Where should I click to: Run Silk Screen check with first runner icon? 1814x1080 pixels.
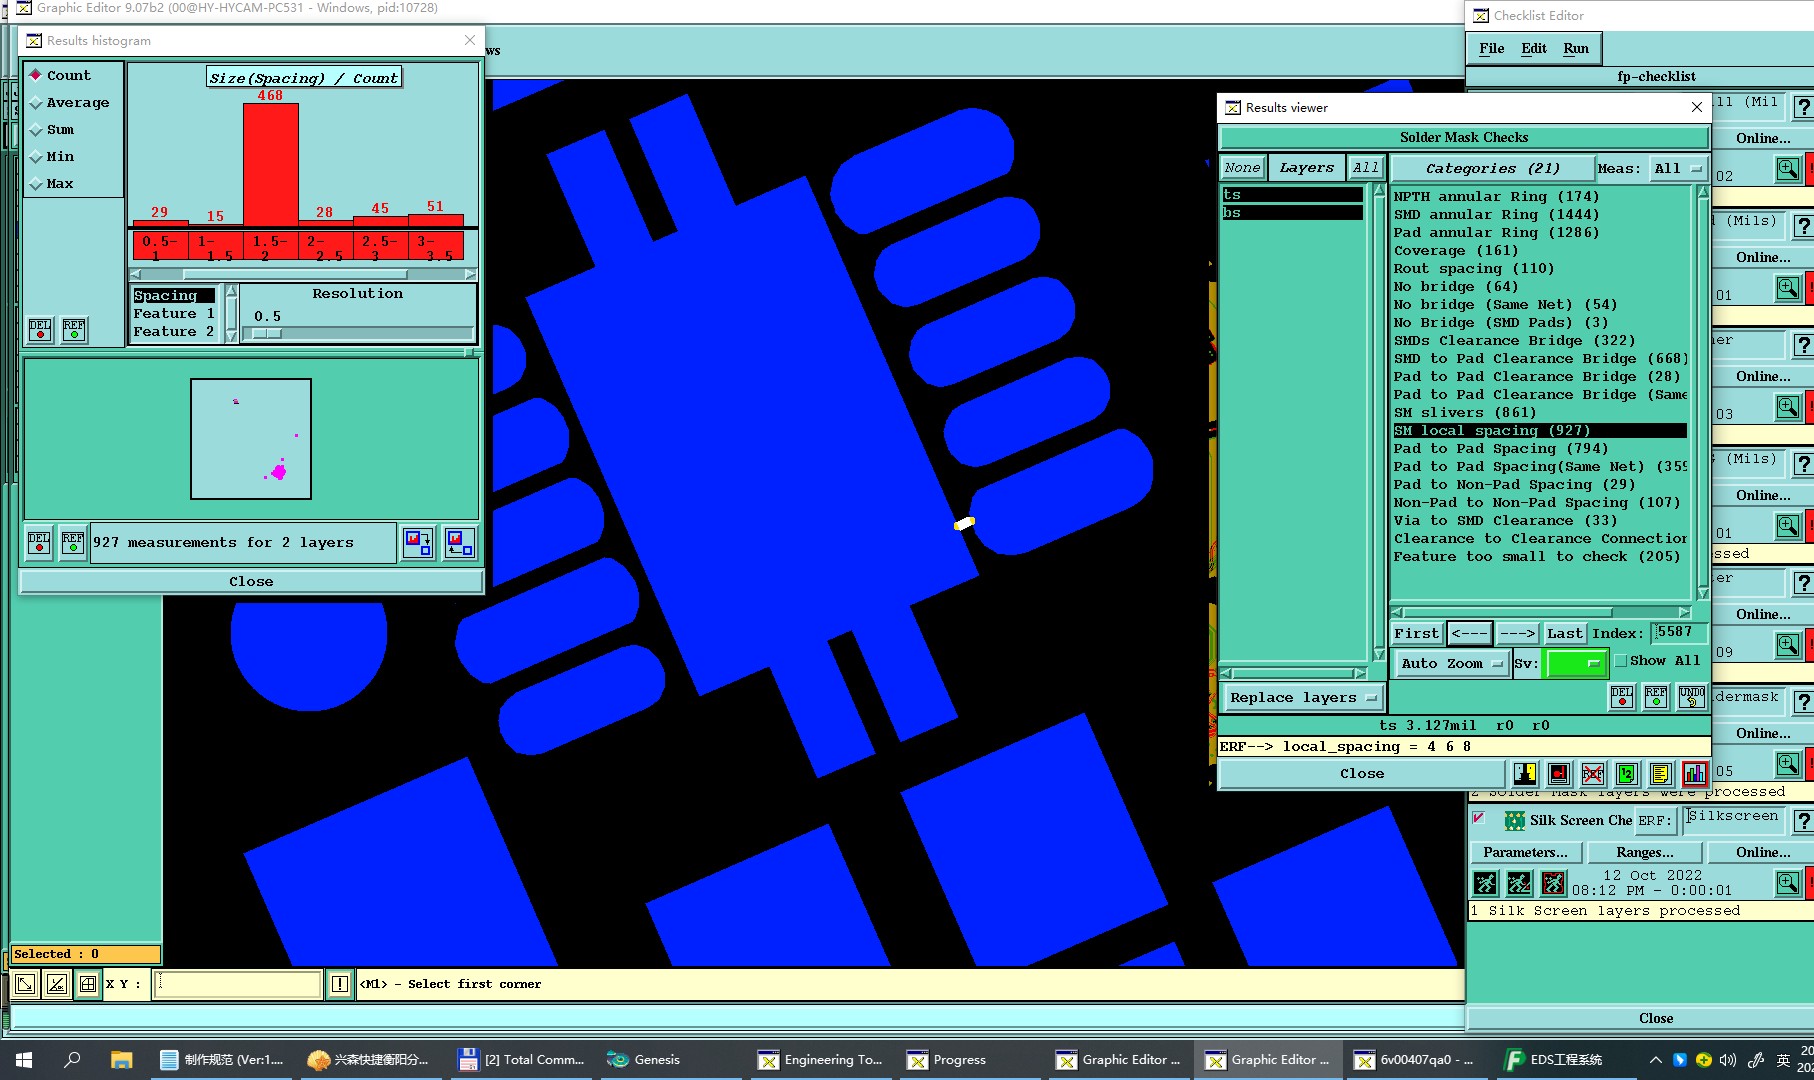[x=1486, y=883]
